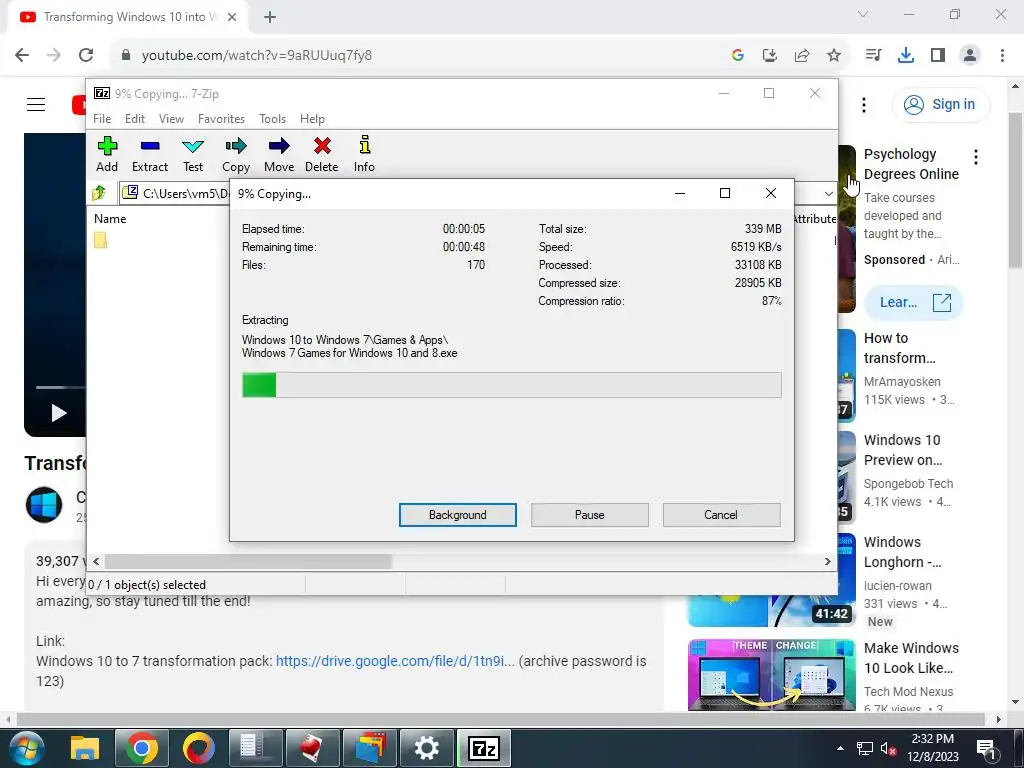Image resolution: width=1024 pixels, height=768 pixels.
Task: Reload the YouTube page
Action: 86,55
